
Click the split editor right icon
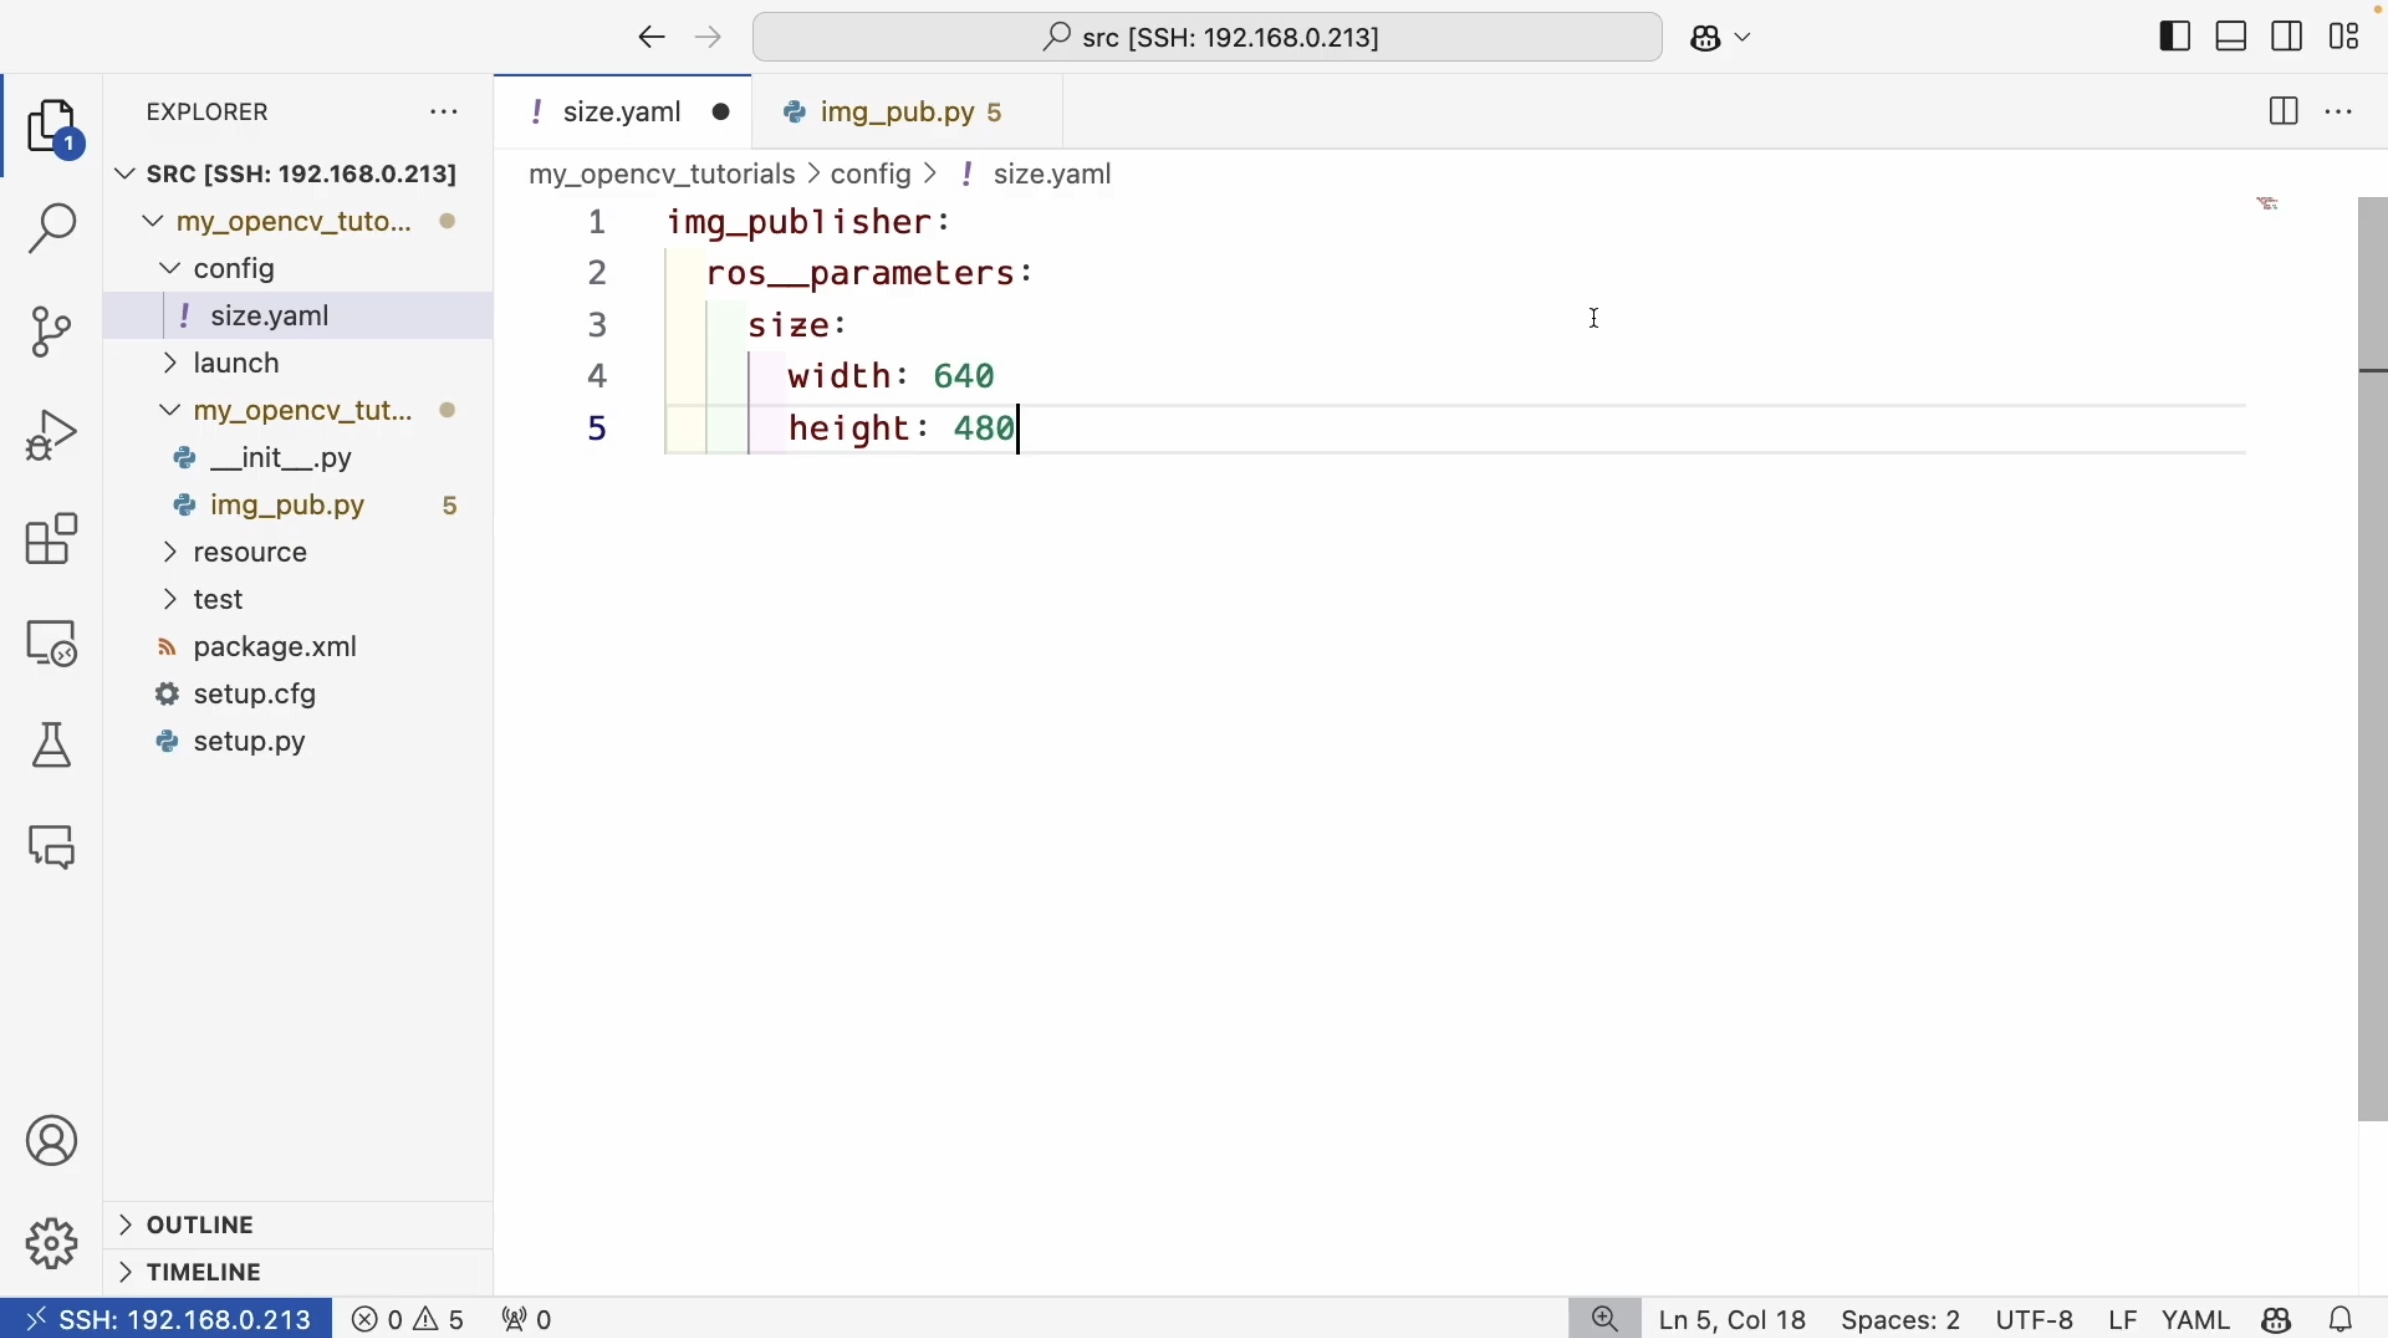2283,111
